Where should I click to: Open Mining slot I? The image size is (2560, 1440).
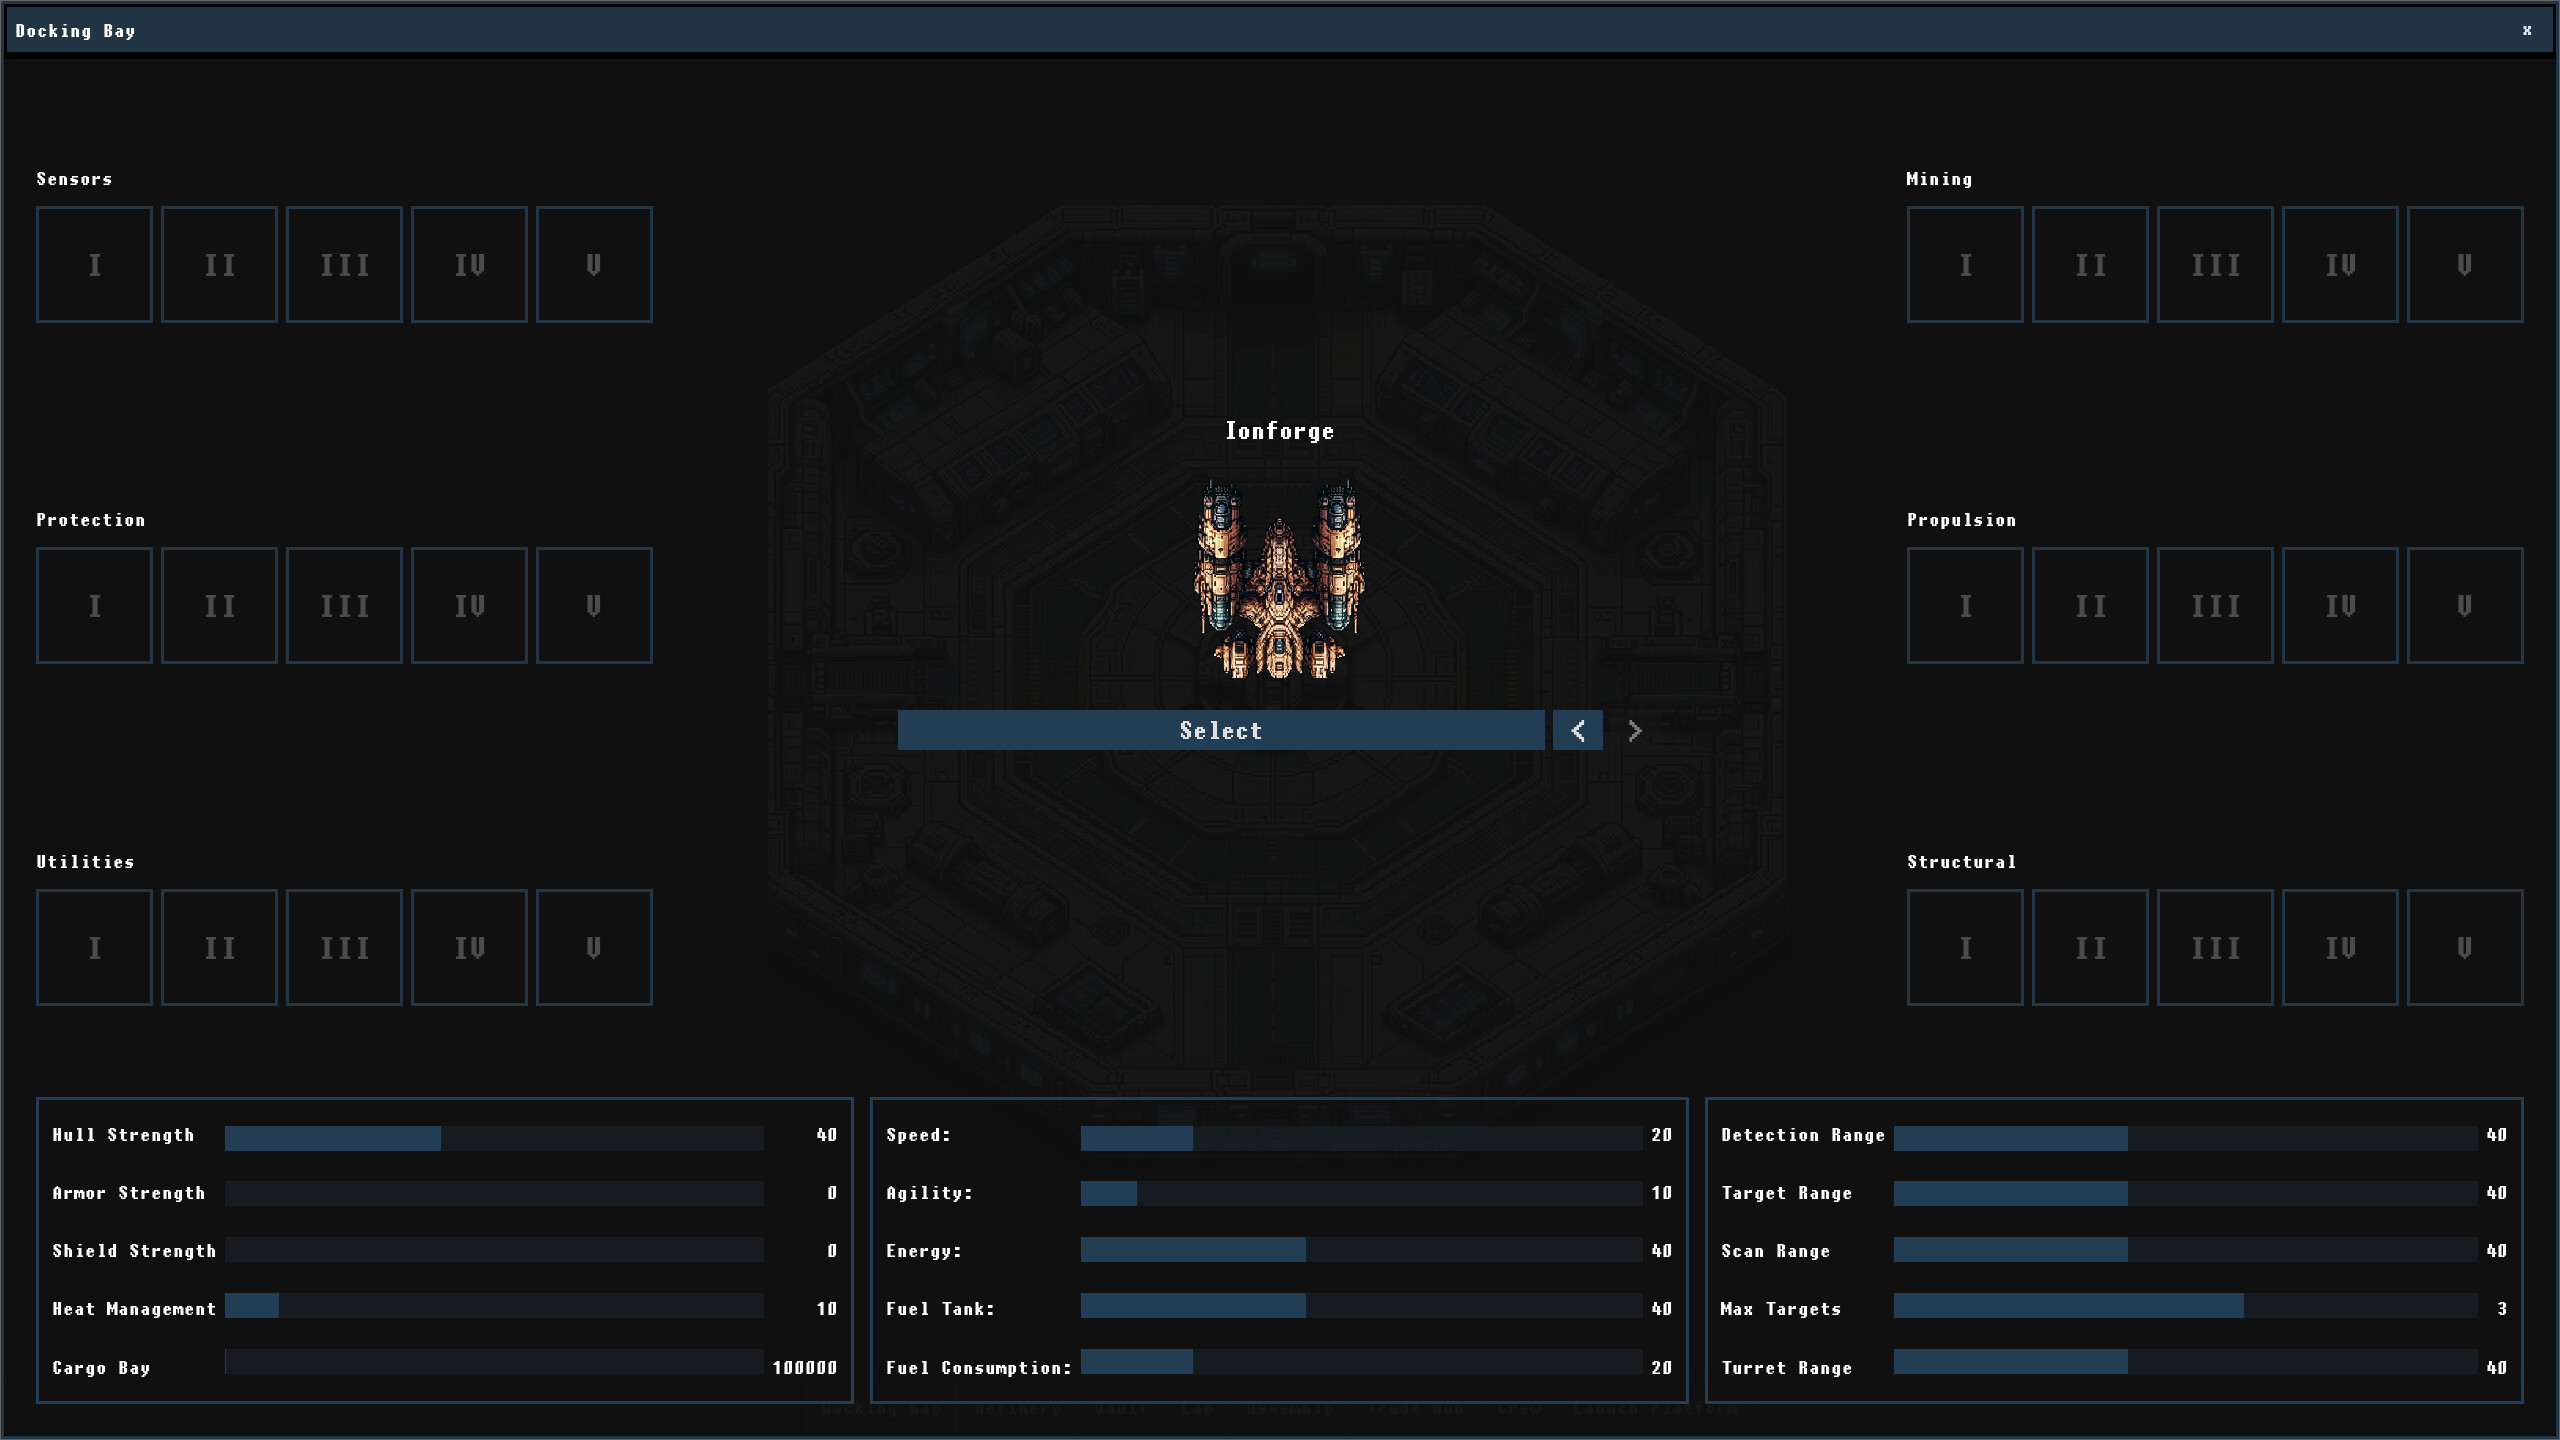1964,264
